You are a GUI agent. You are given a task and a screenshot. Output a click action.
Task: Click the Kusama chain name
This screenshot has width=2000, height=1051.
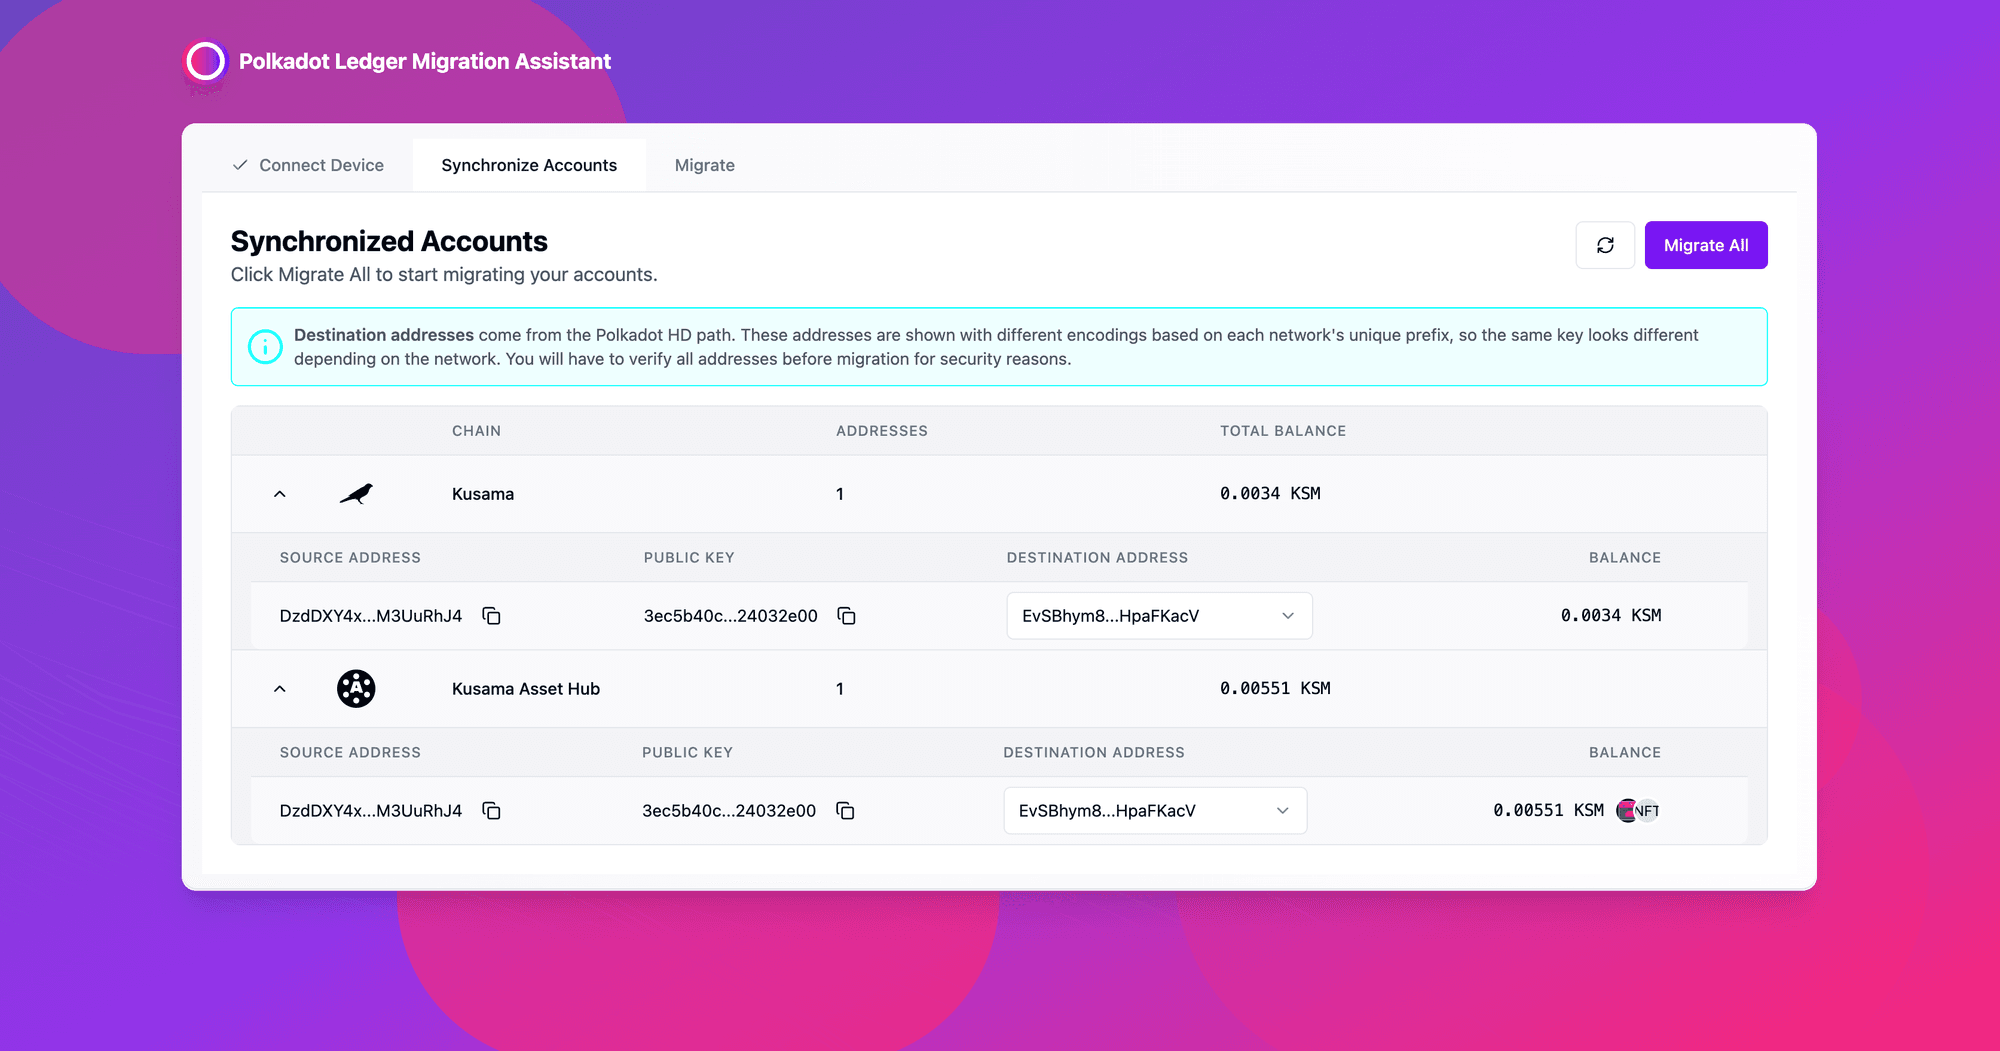click(483, 494)
